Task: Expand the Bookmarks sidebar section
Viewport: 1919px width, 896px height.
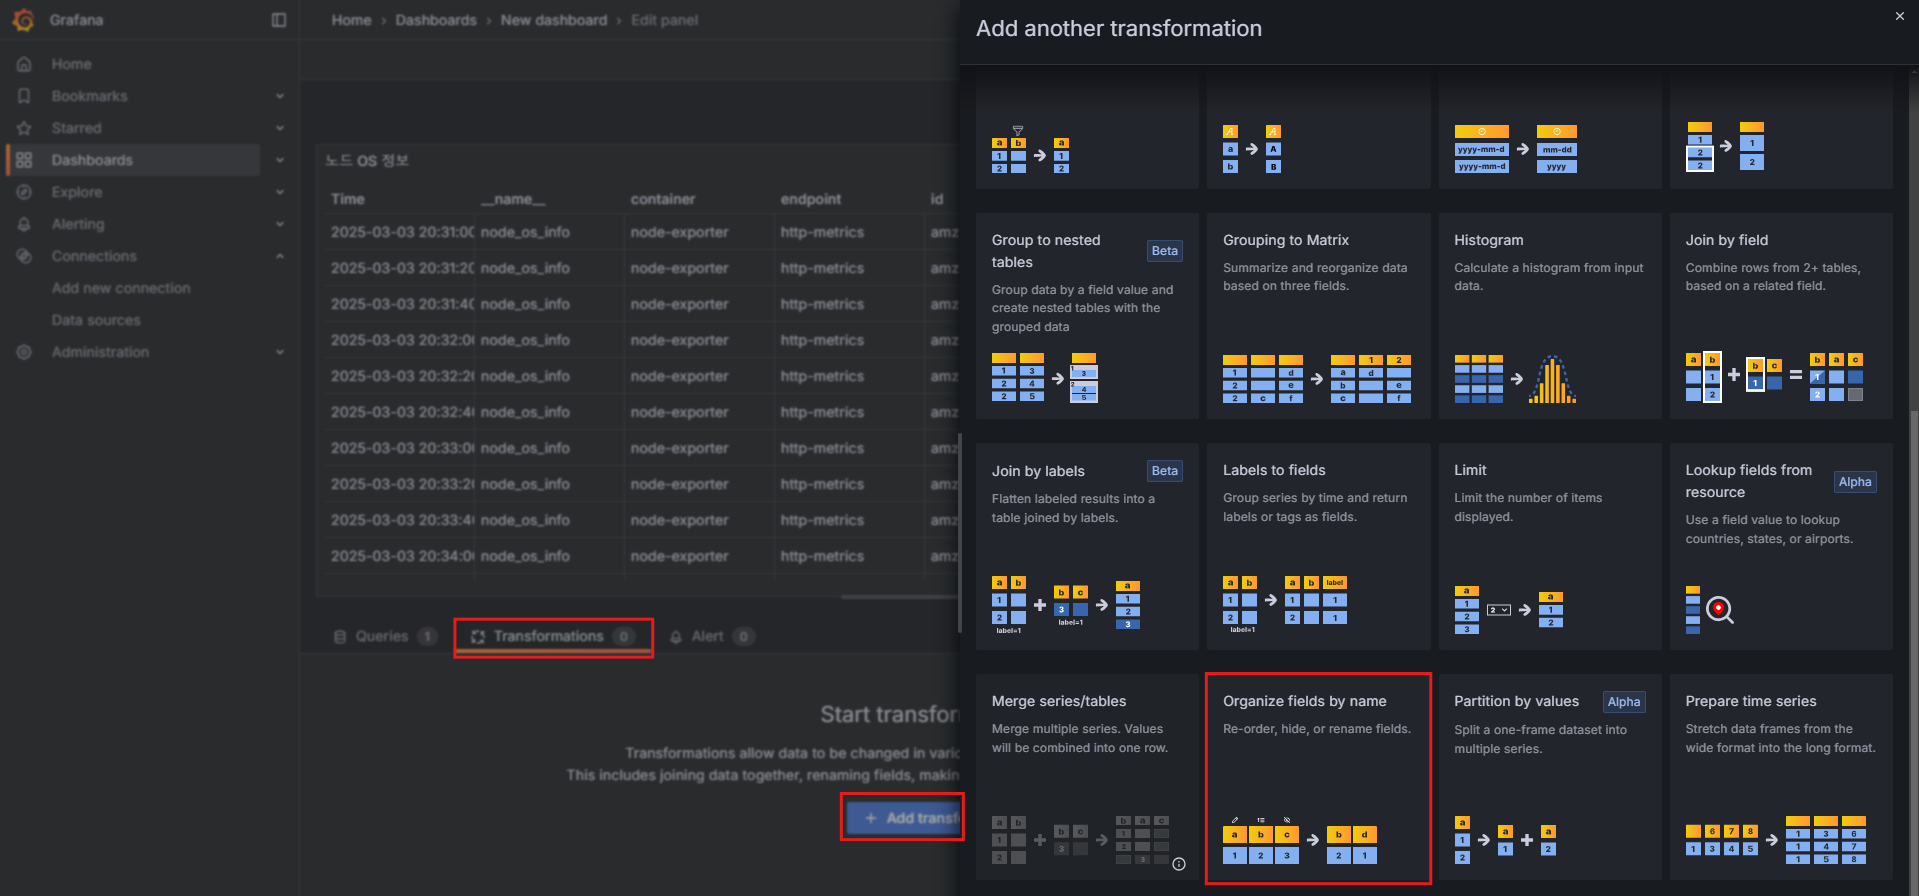Action: click(280, 96)
